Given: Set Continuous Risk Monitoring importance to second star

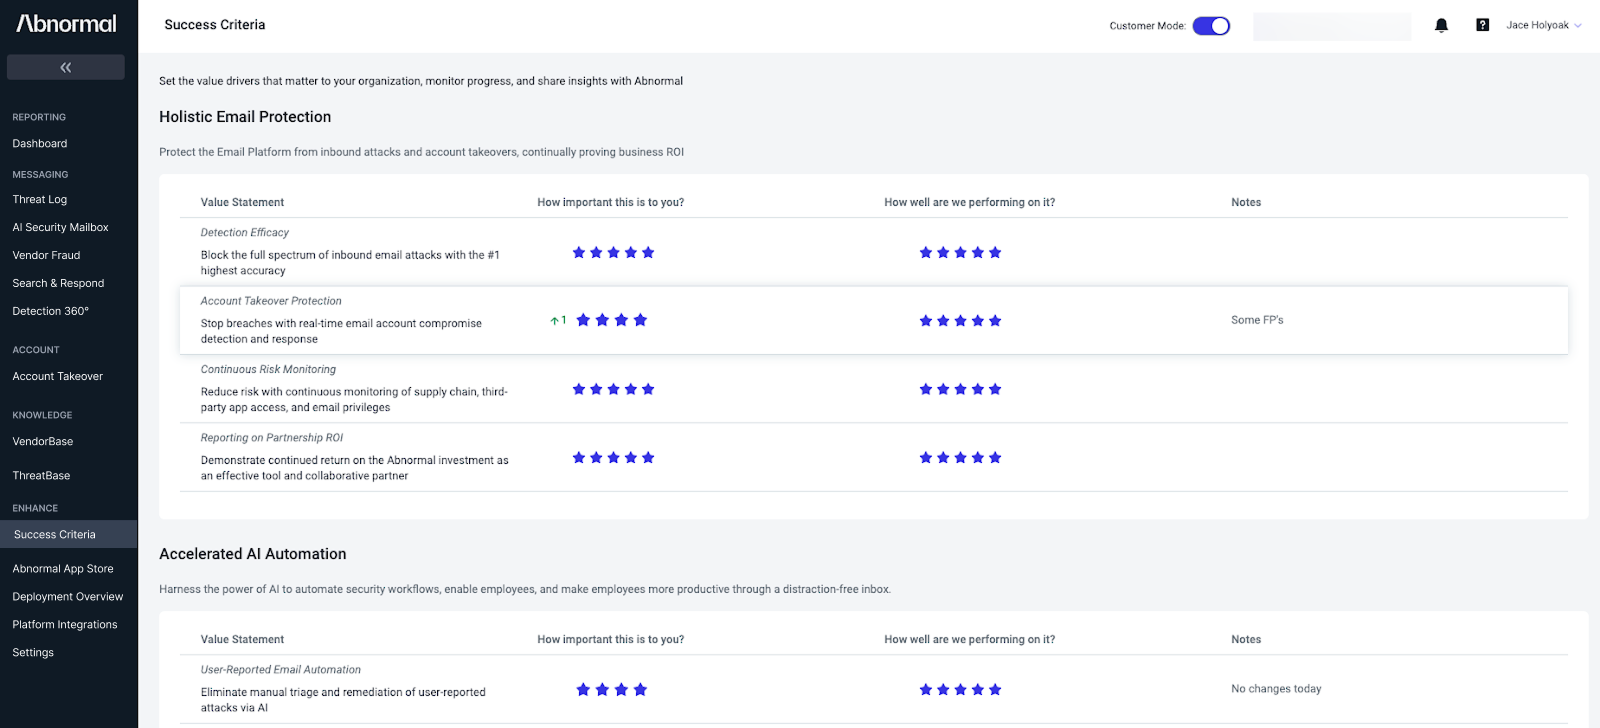Looking at the screenshot, I should pos(596,389).
